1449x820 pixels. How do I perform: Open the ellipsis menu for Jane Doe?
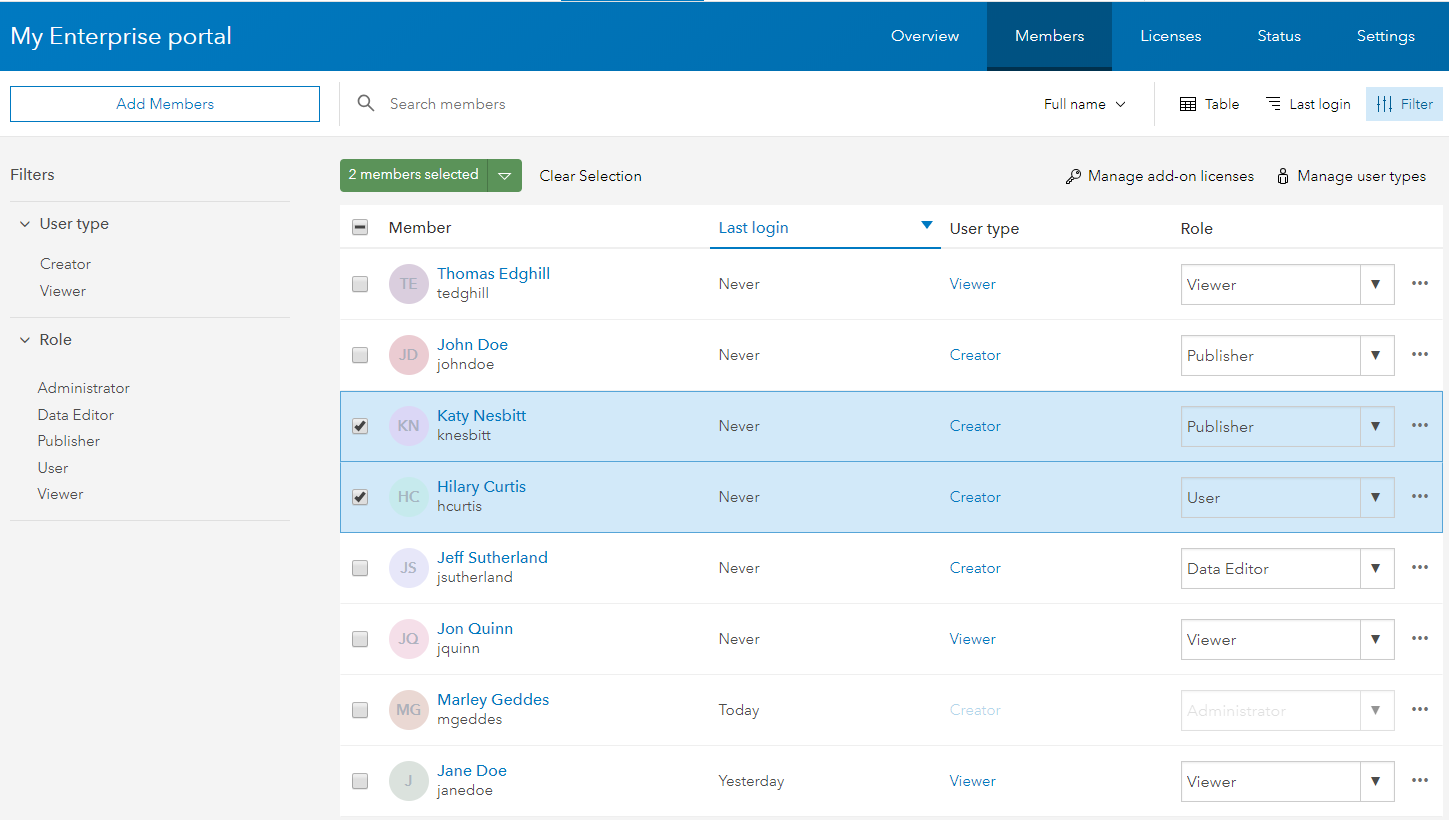point(1419,780)
